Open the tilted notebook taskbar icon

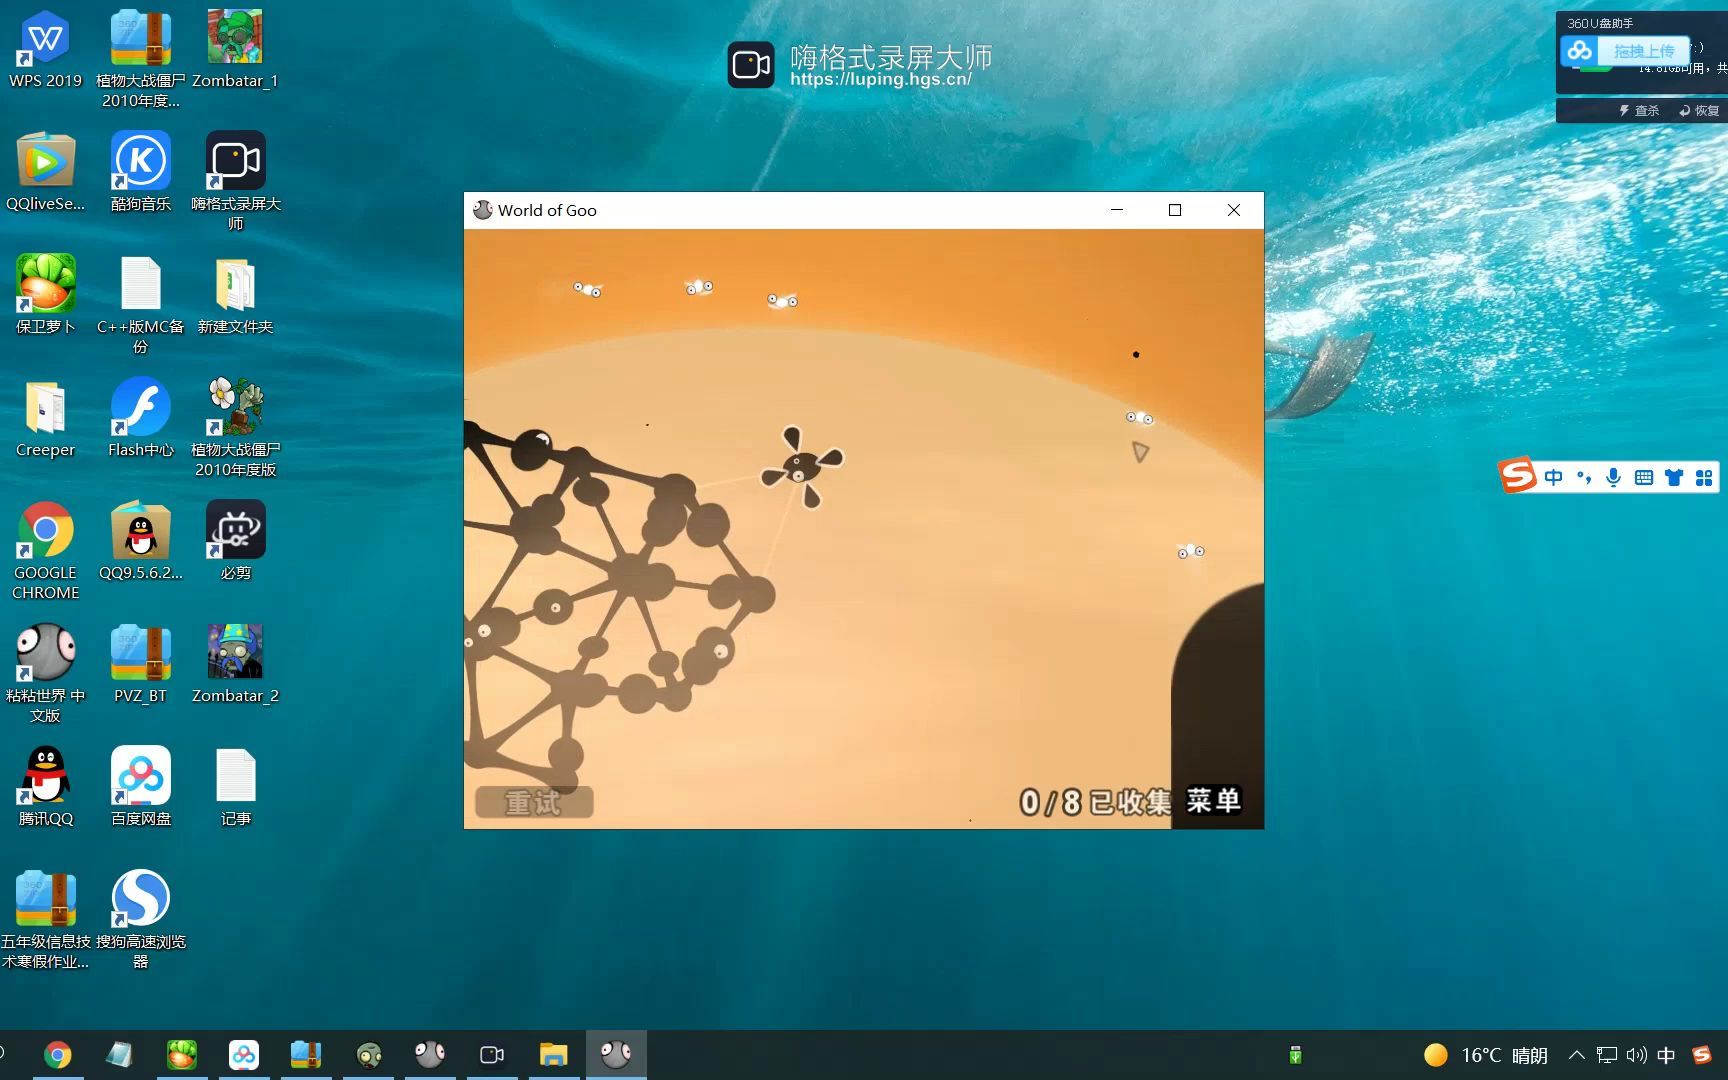pos(120,1055)
